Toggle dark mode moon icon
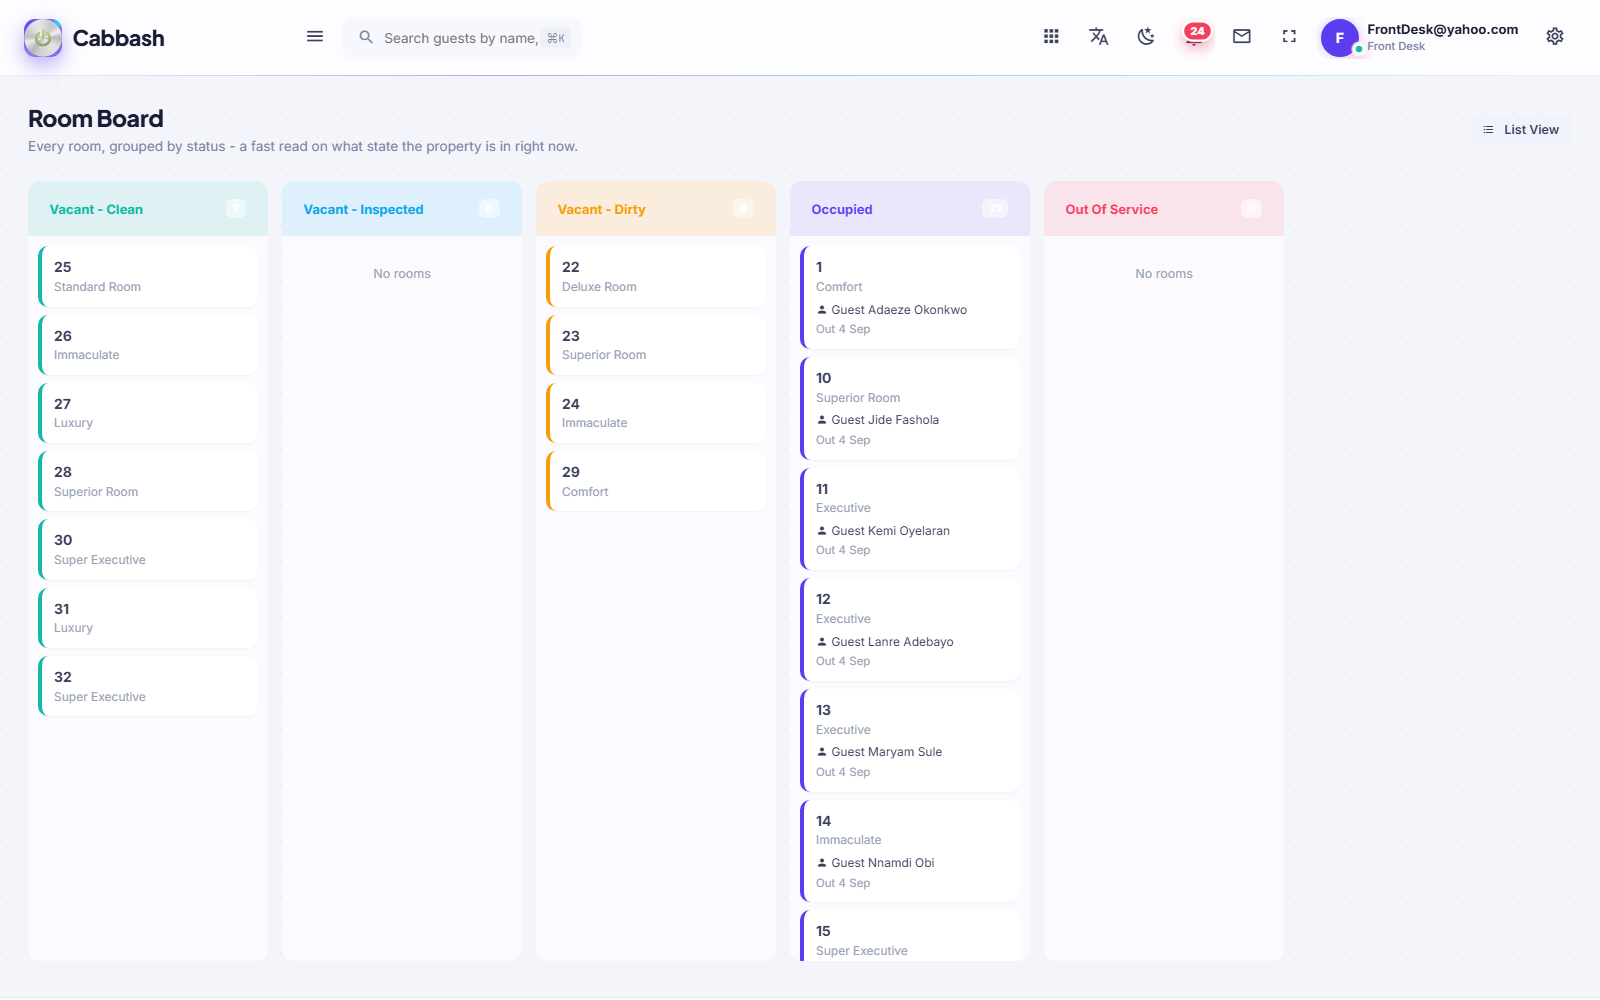 pyautogui.click(x=1146, y=37)
